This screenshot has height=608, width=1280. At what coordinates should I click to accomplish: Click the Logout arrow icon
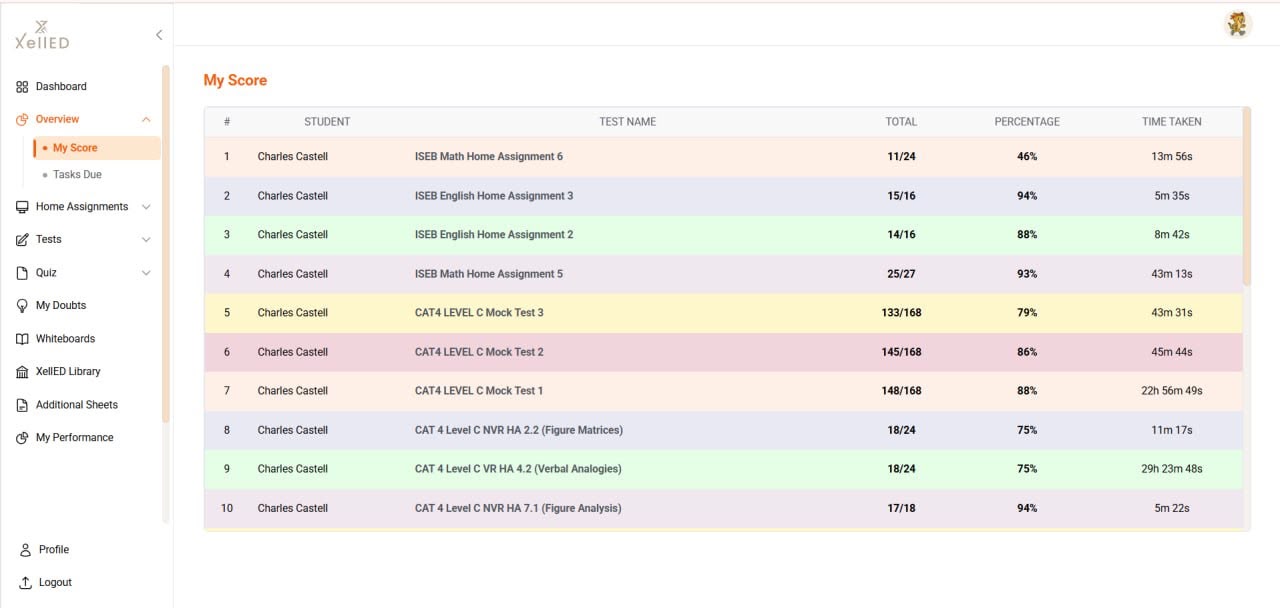25,583
